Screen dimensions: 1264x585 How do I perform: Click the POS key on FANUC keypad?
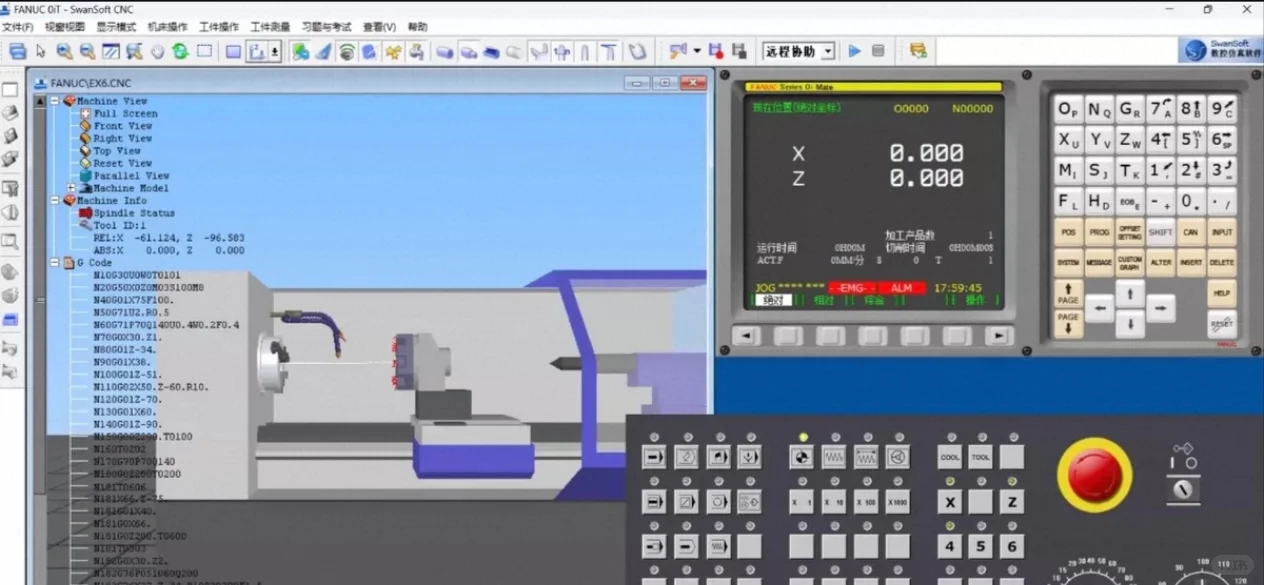pos(1069,232)
